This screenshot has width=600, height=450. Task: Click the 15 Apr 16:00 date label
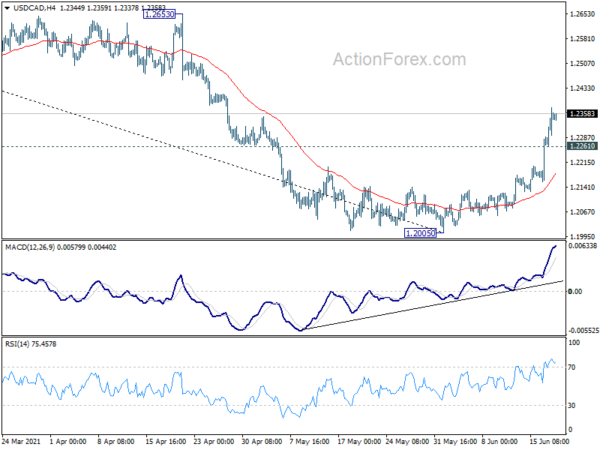point(166,442)
